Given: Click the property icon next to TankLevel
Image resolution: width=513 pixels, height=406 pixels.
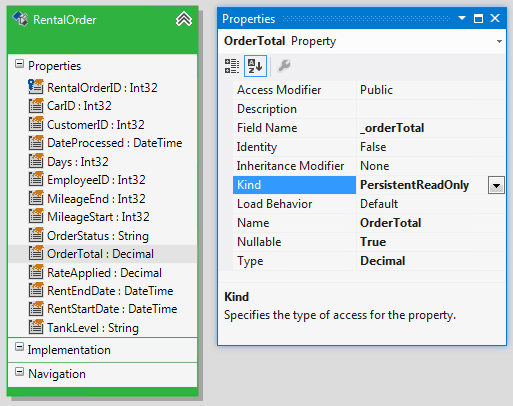Looking at the screenshot, I should [x=36, y=327].
